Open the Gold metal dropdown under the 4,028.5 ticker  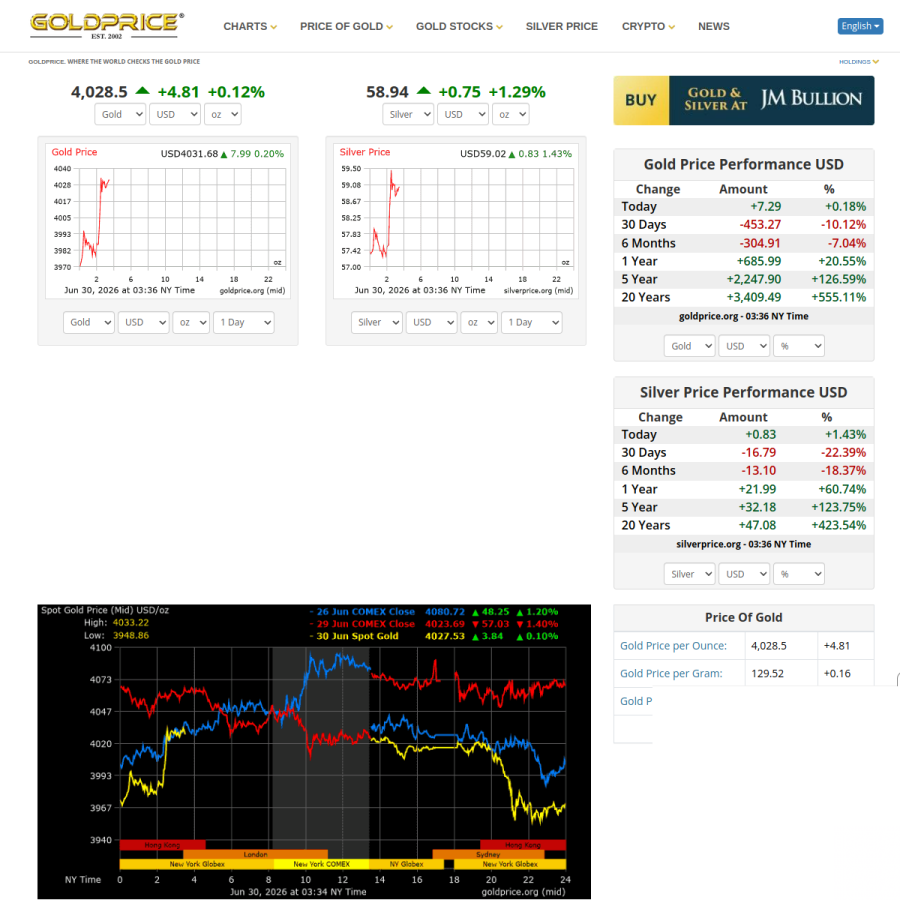pyautogui.click(x=120, y=114)
